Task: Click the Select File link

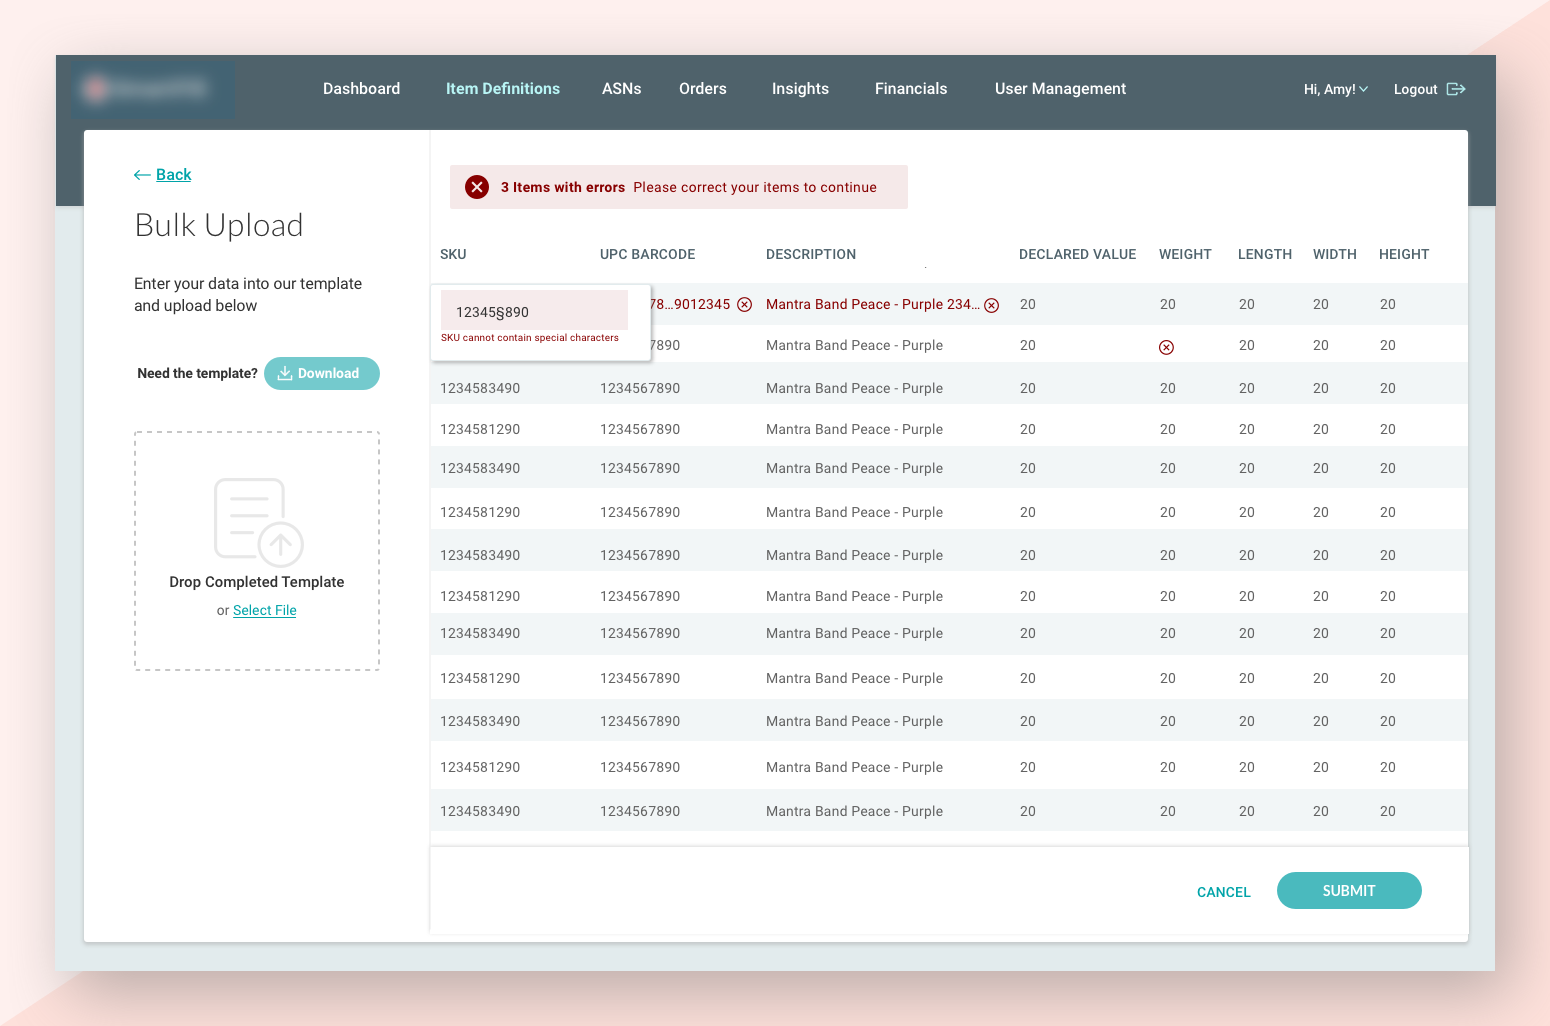Action: point(264,610)
